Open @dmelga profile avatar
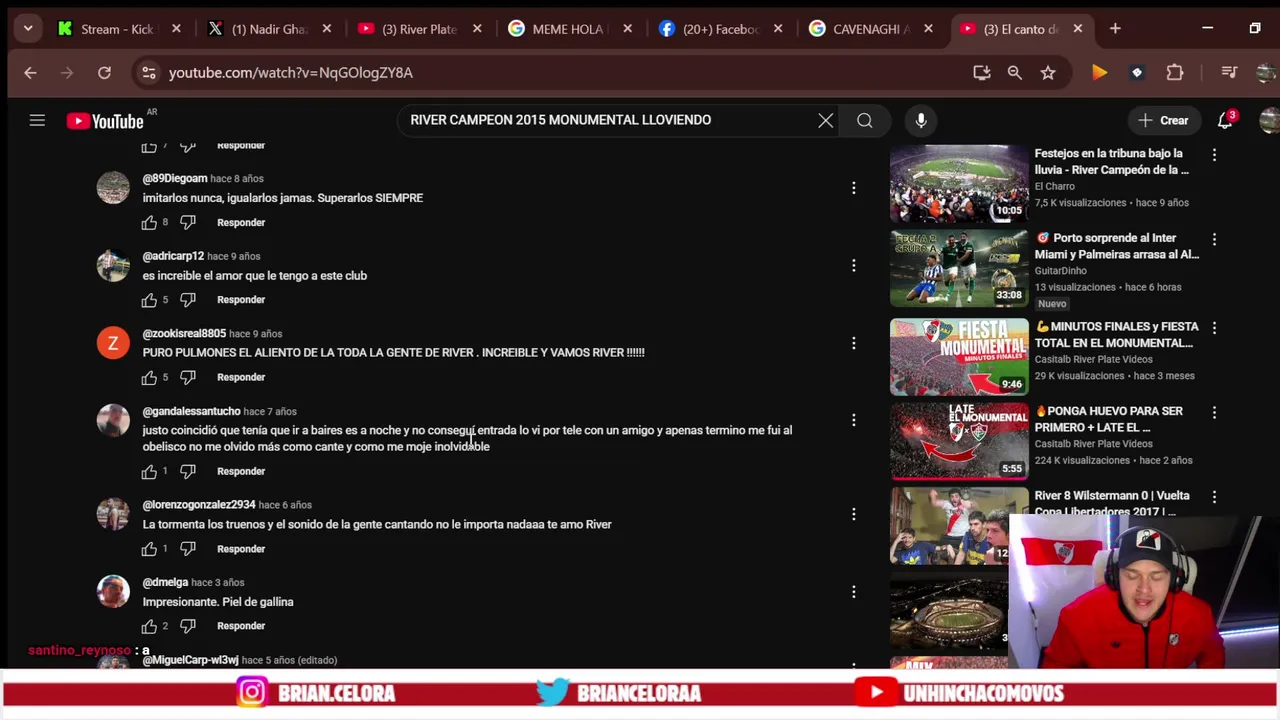This screenshot has height=720, width=1280. (113, 591)
